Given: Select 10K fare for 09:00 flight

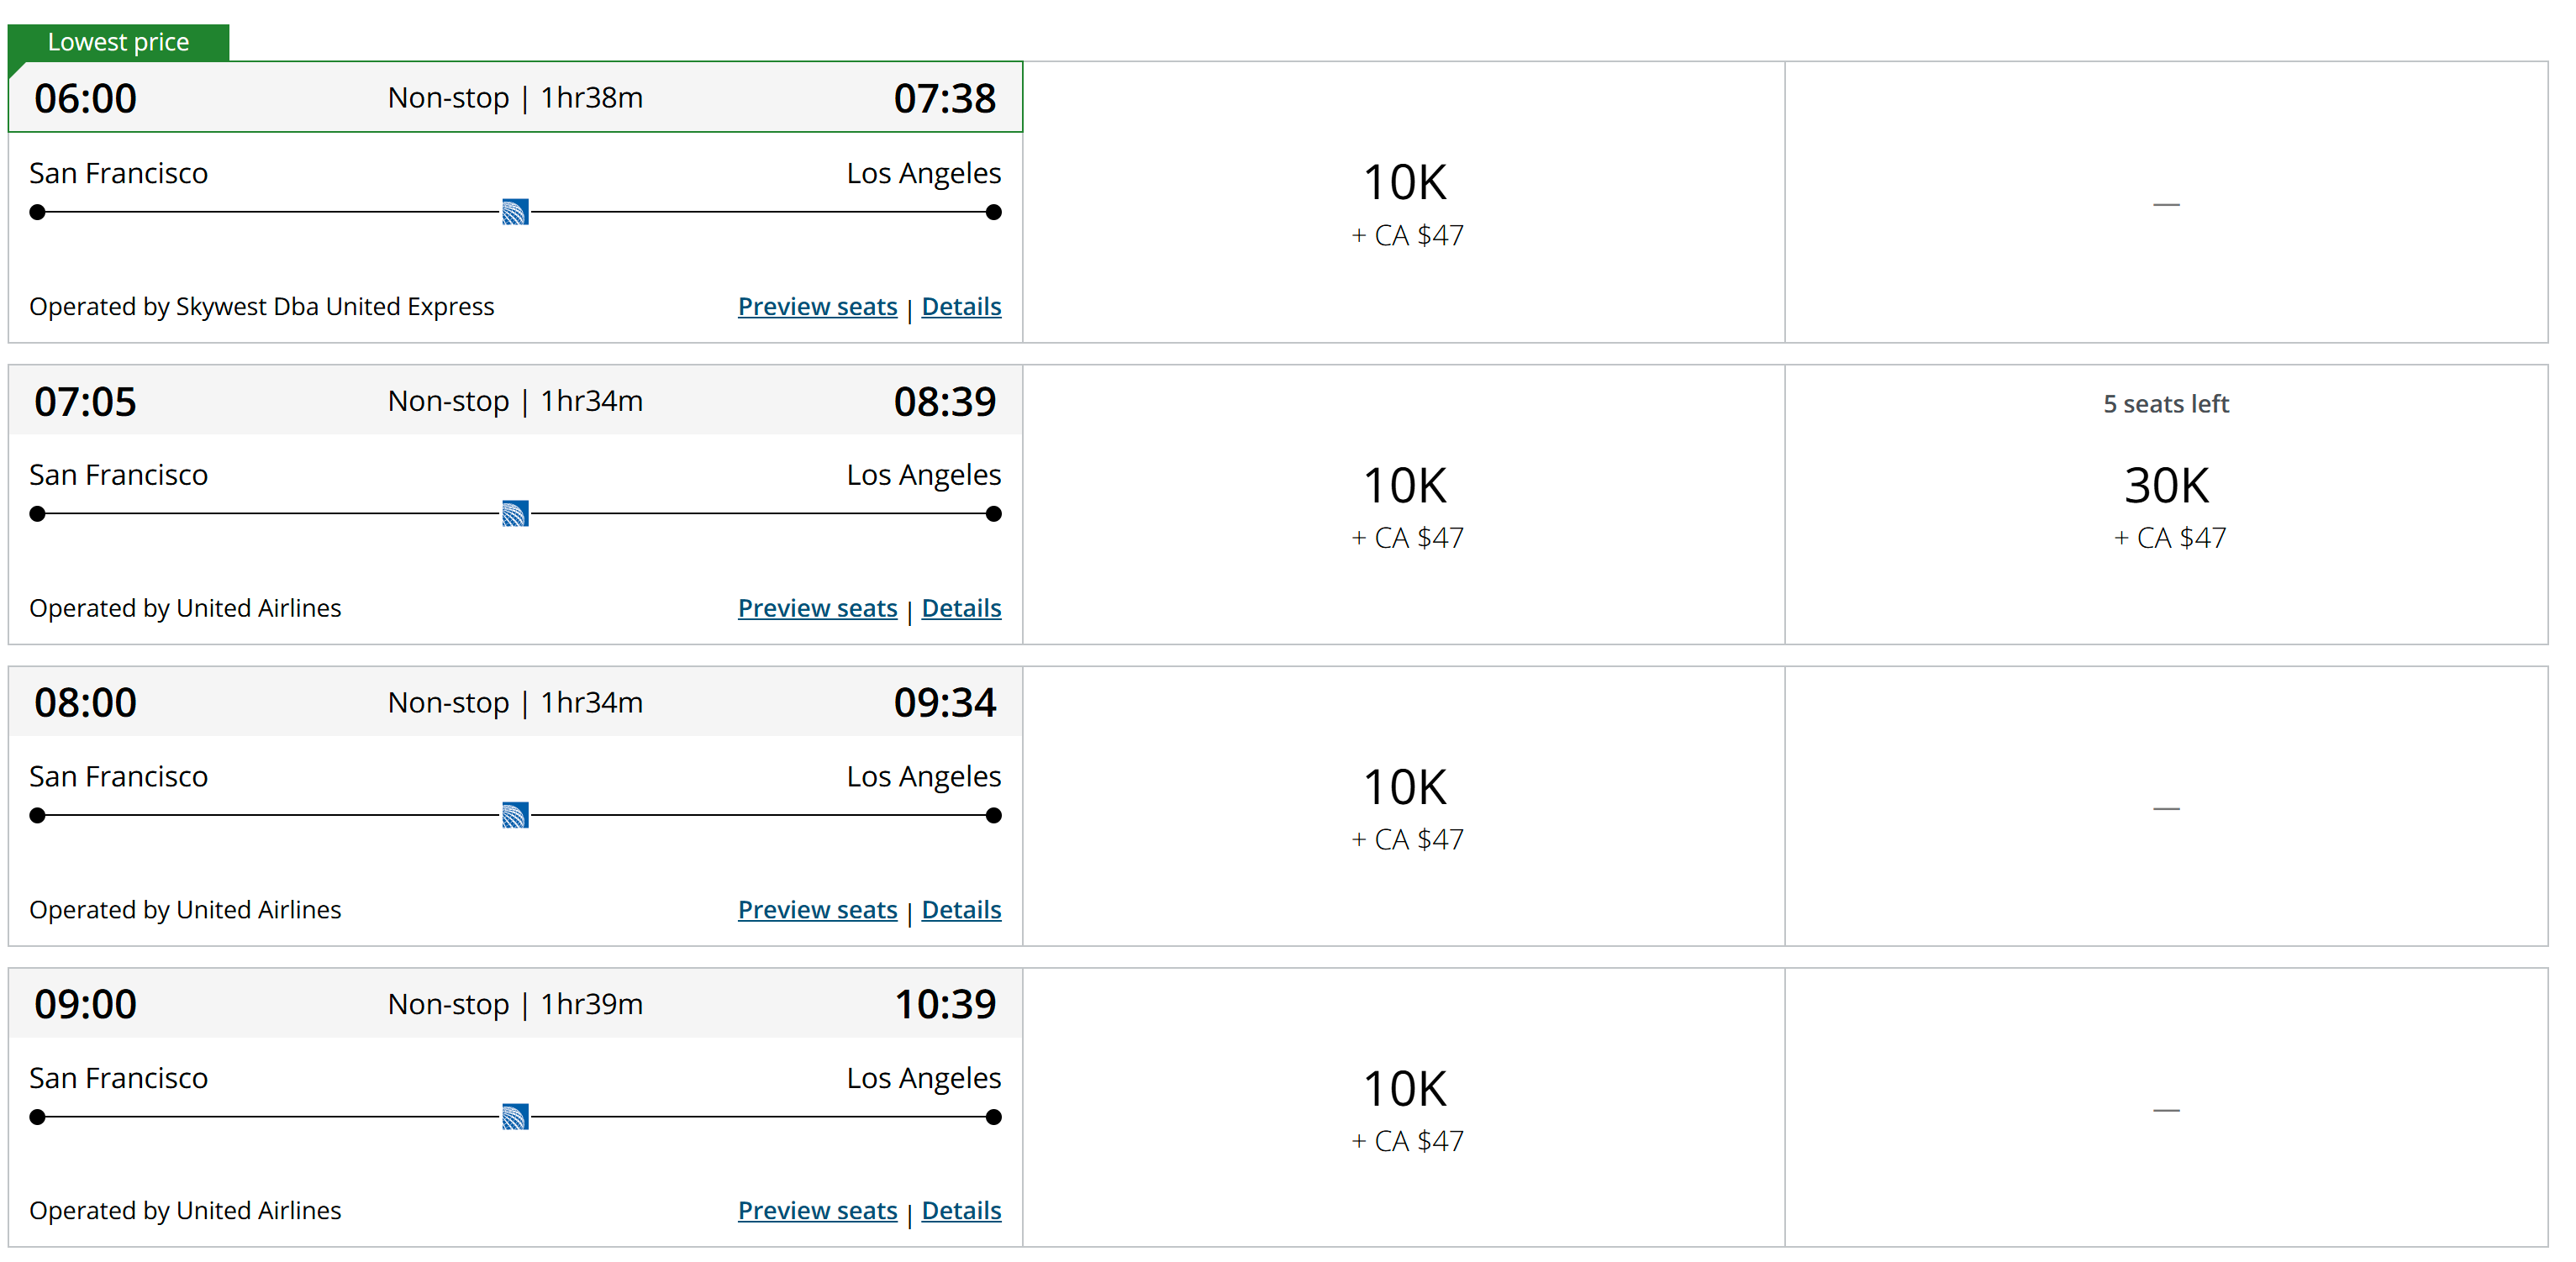Looking at the screenshot, I should coord(1404,1108).
